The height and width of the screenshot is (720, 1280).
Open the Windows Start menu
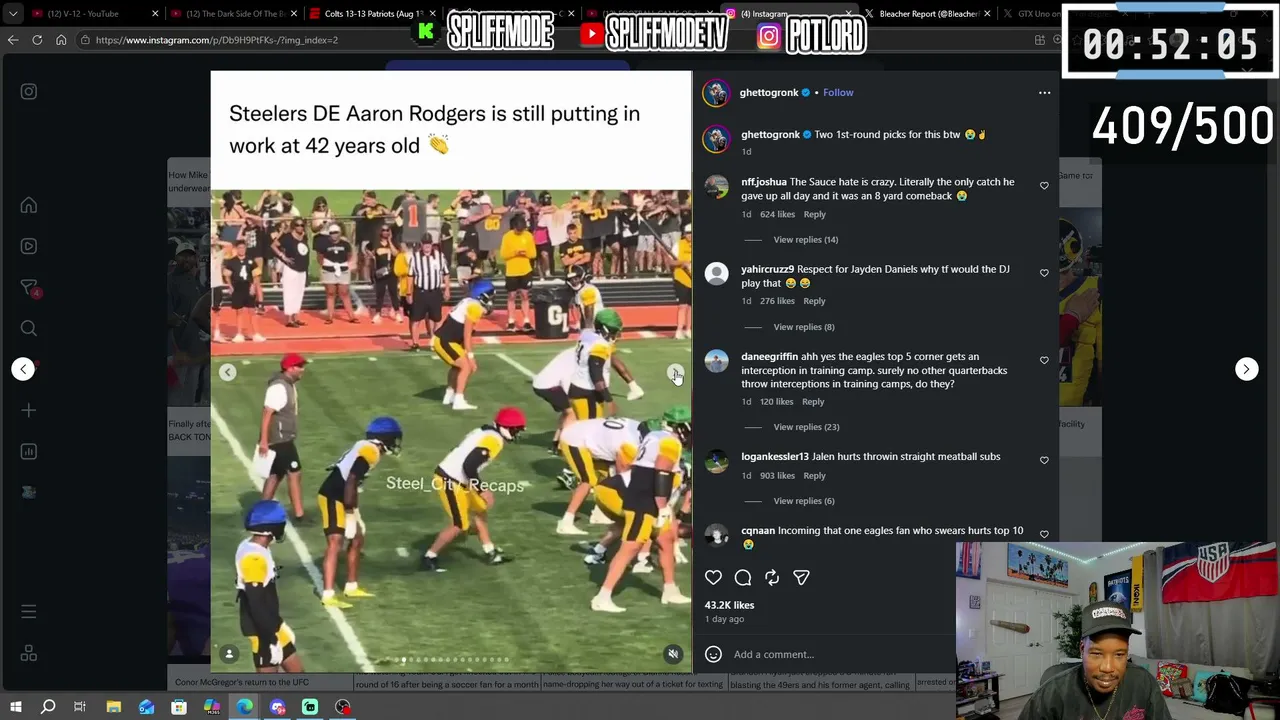[x=15, y=707]
